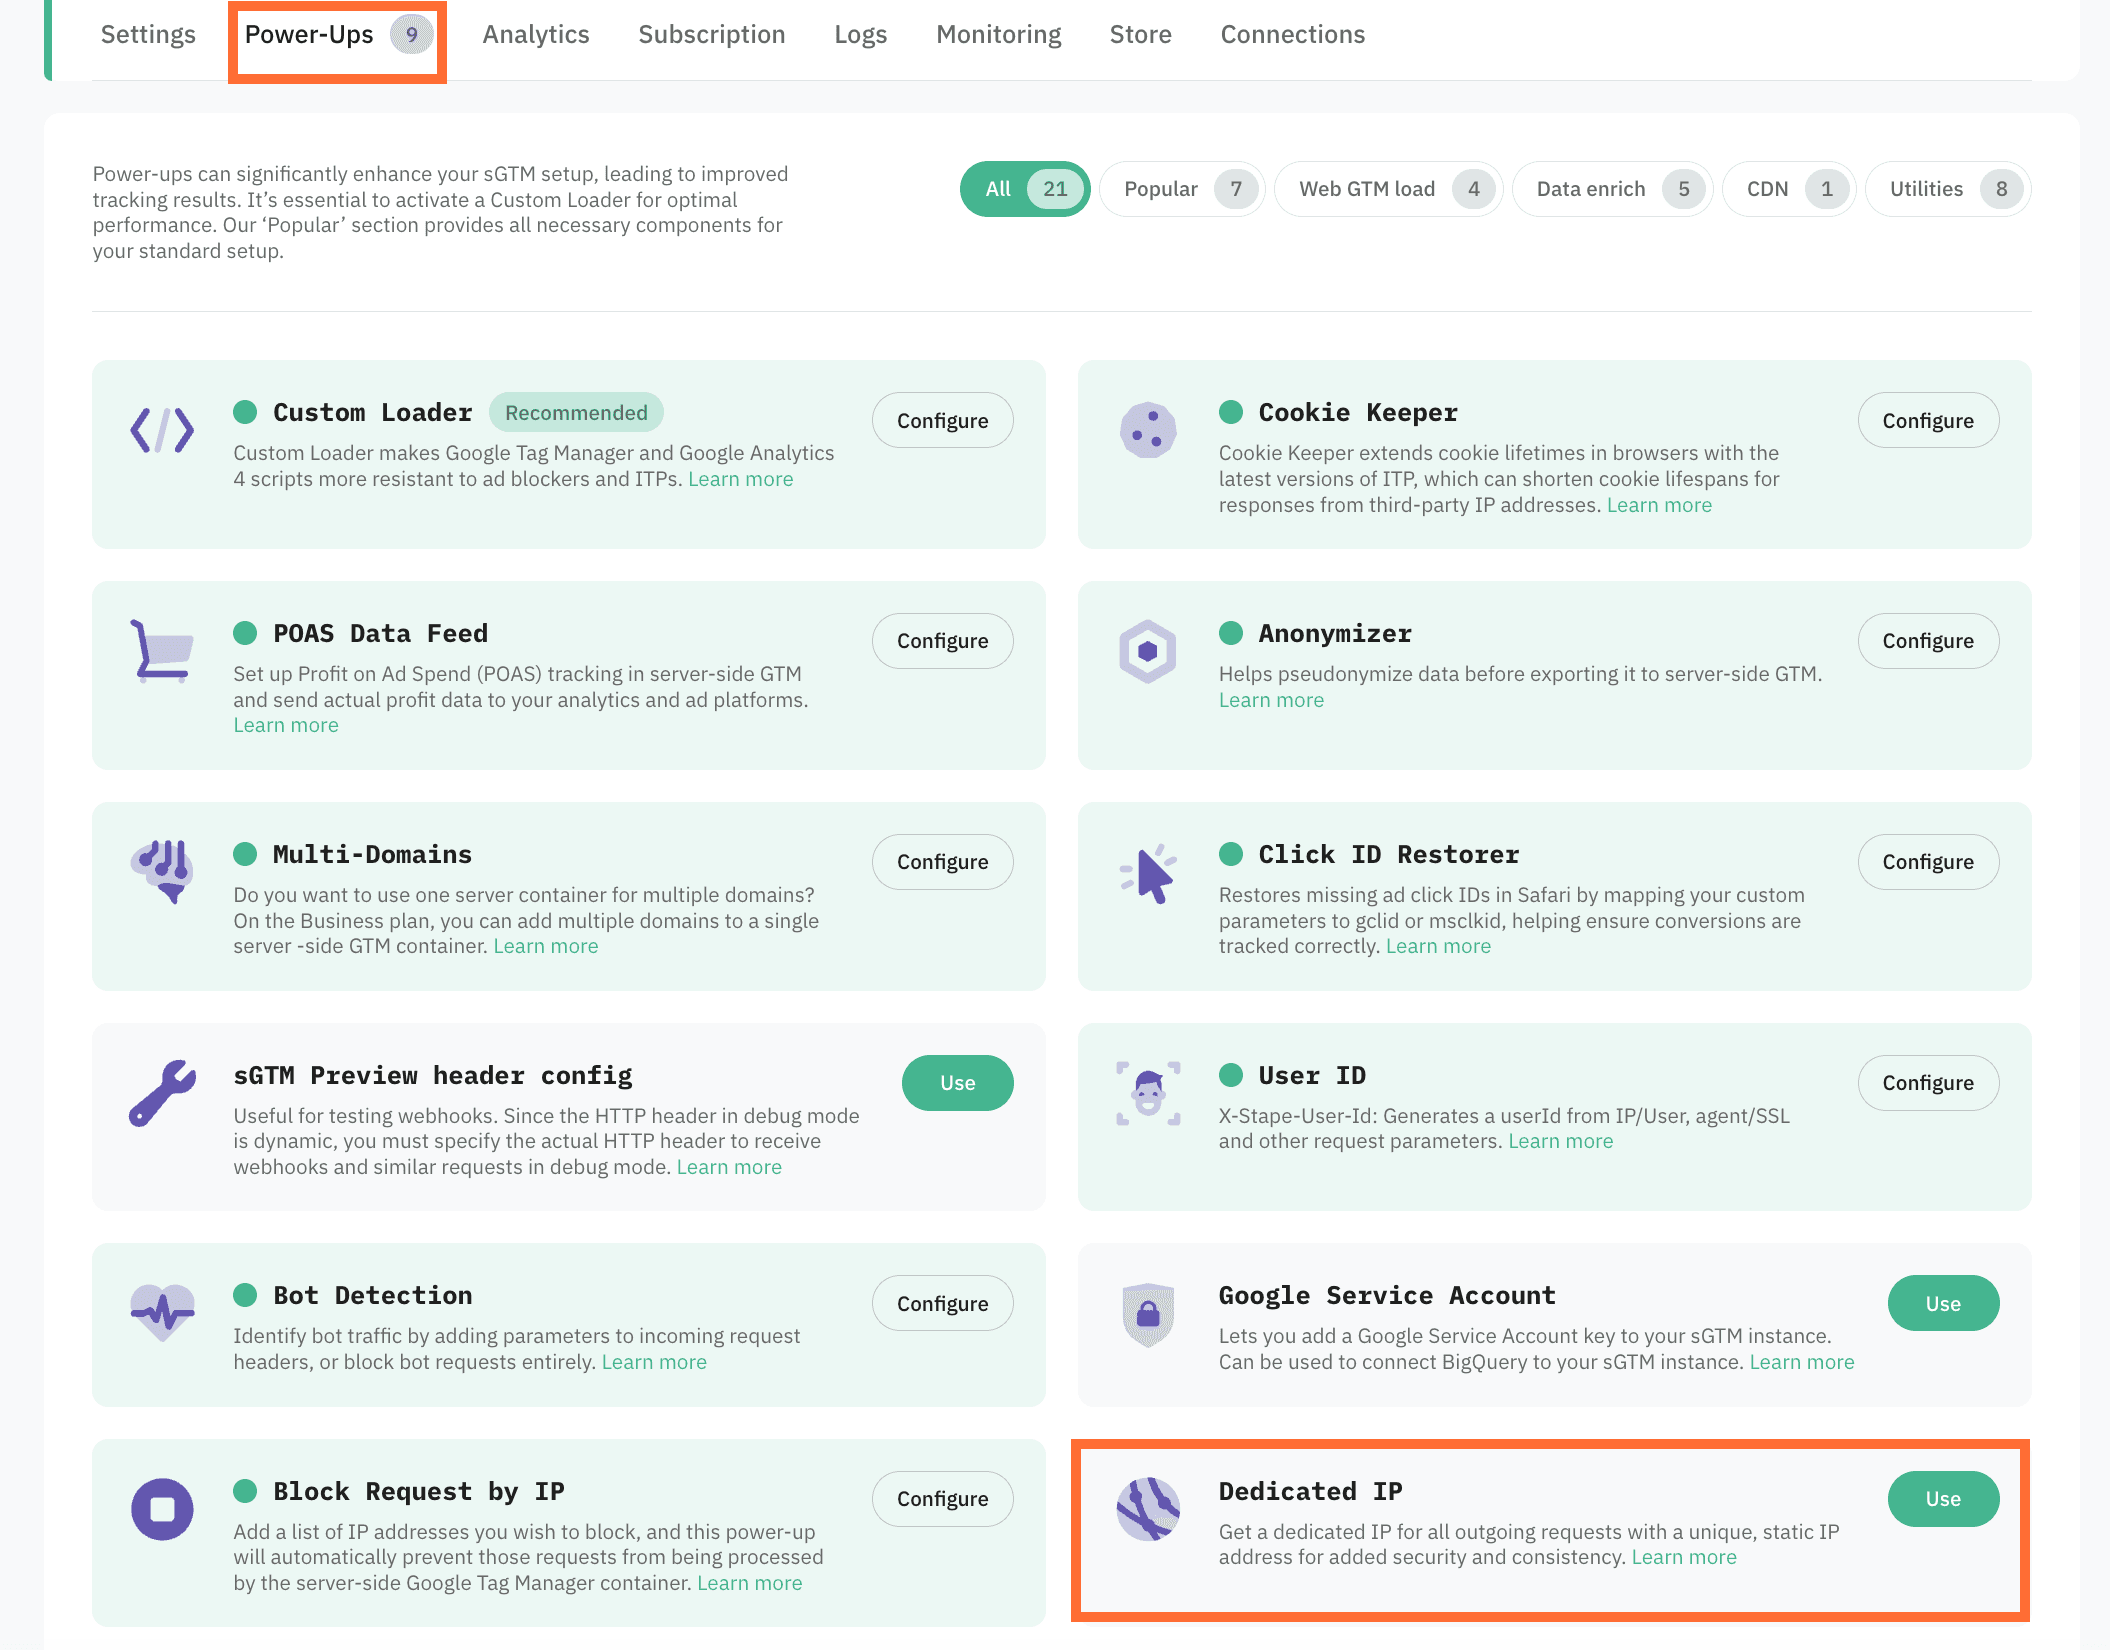2110x1650 pixels.
Task: Toggle the status dot next to Custom Loader
Action: 245,411
